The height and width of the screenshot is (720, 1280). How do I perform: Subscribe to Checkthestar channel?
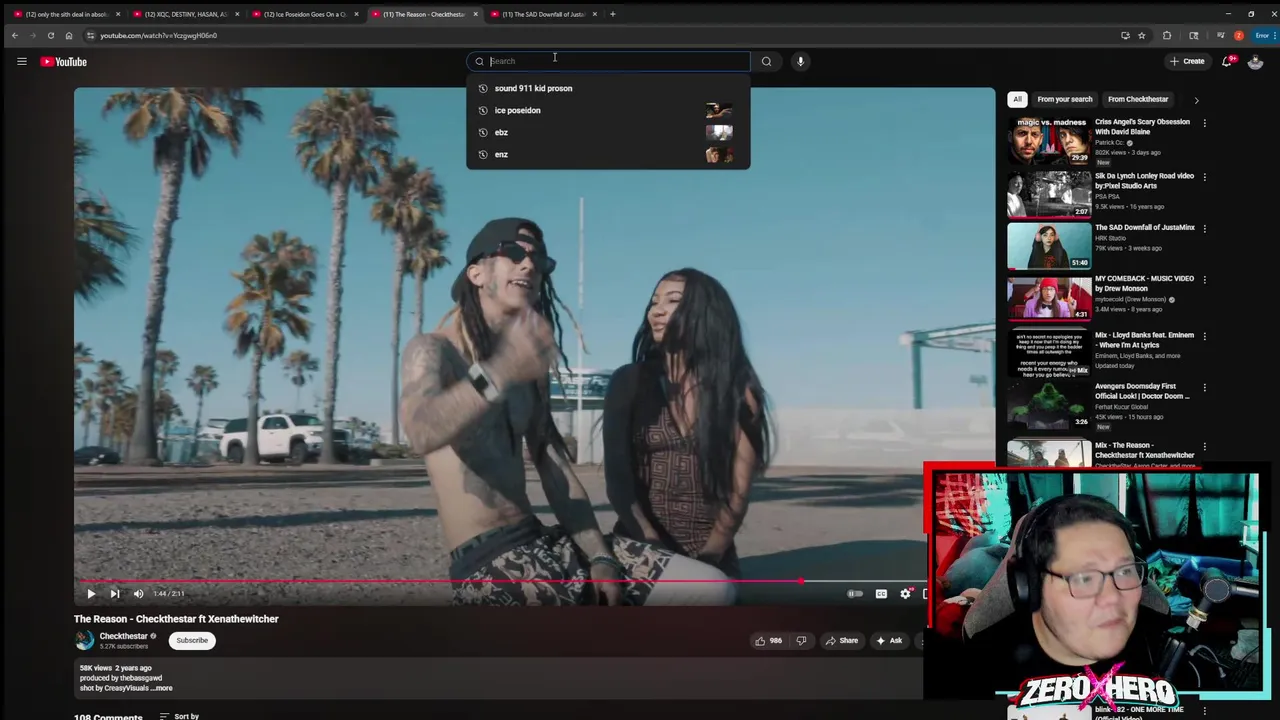coord(192,640)
